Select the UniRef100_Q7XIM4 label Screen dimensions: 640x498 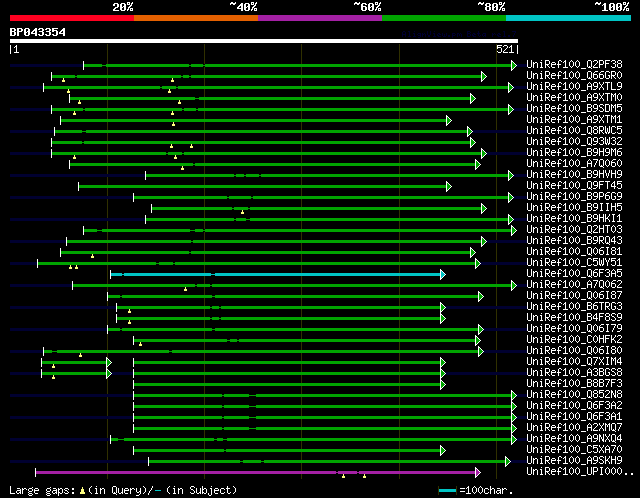point(574,362)
